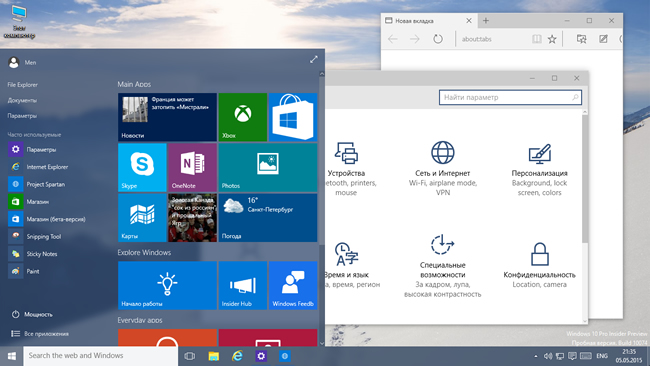The image size is (650, 366).
Task: Click the ENG language indicator
Action: [x=602, y=356]
